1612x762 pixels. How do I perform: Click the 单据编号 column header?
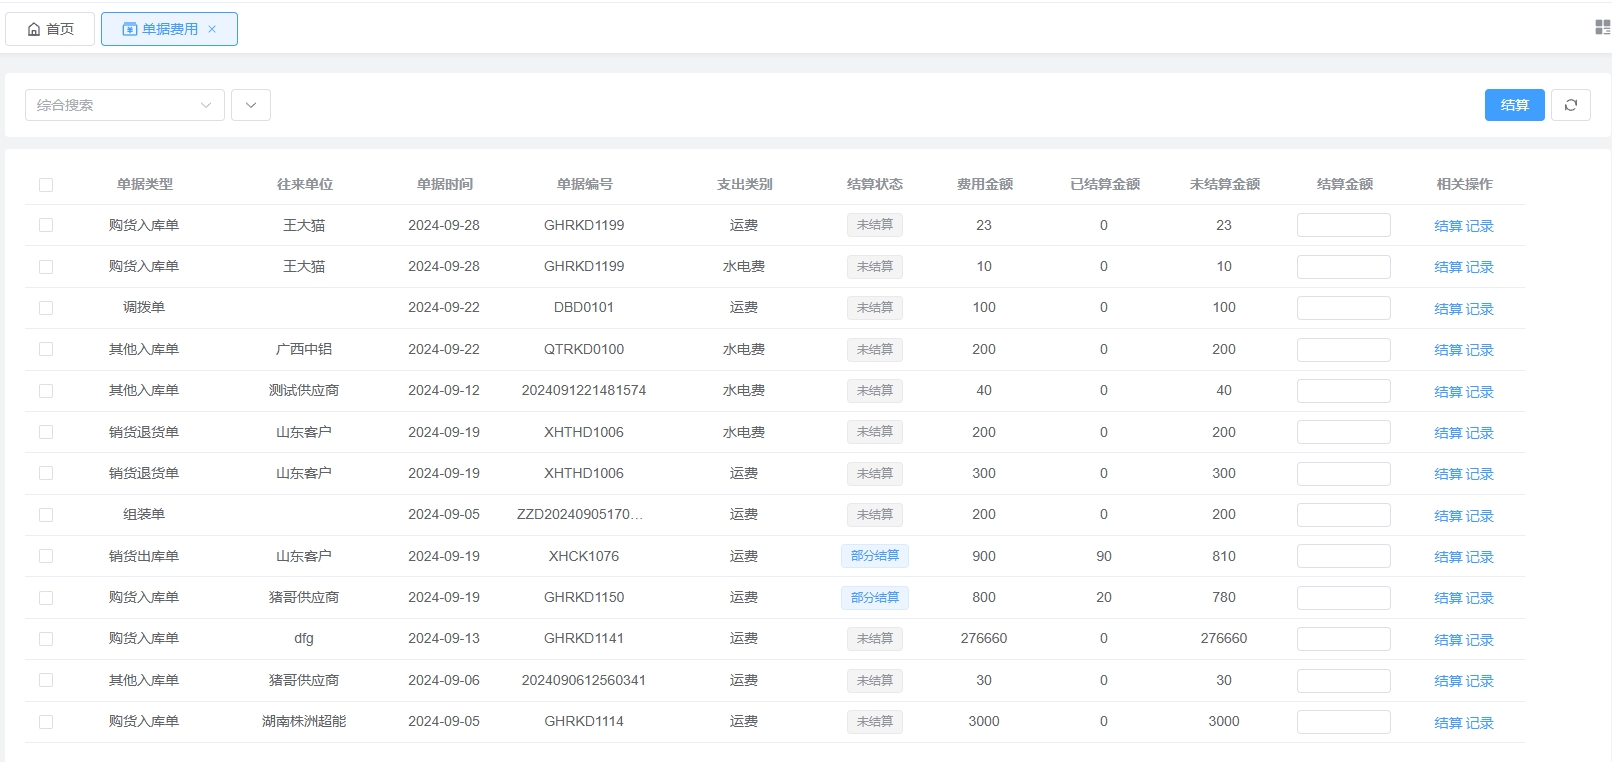click(x=585, y=184)
